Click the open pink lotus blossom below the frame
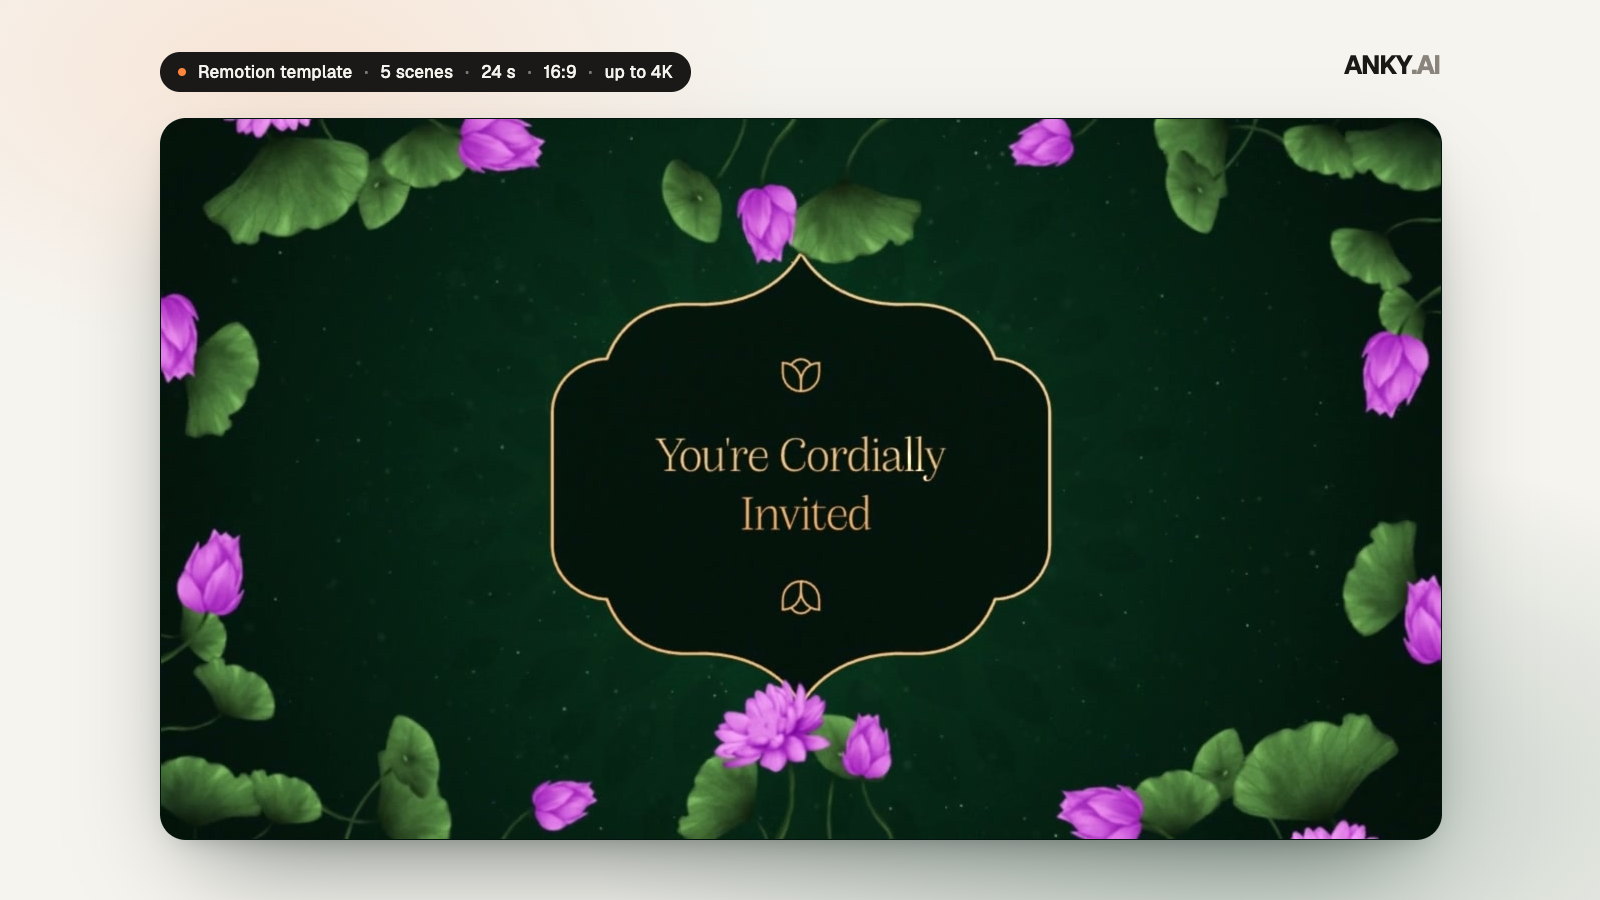Viewport: 1600px width, 900px height. [771, 726]
